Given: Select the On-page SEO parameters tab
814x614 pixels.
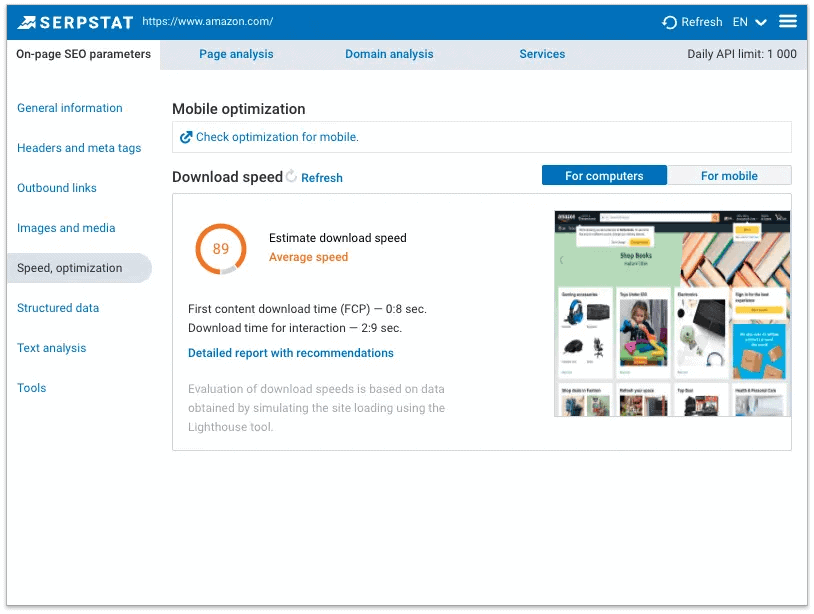Looking at the screenshot, I should (82, 54).
